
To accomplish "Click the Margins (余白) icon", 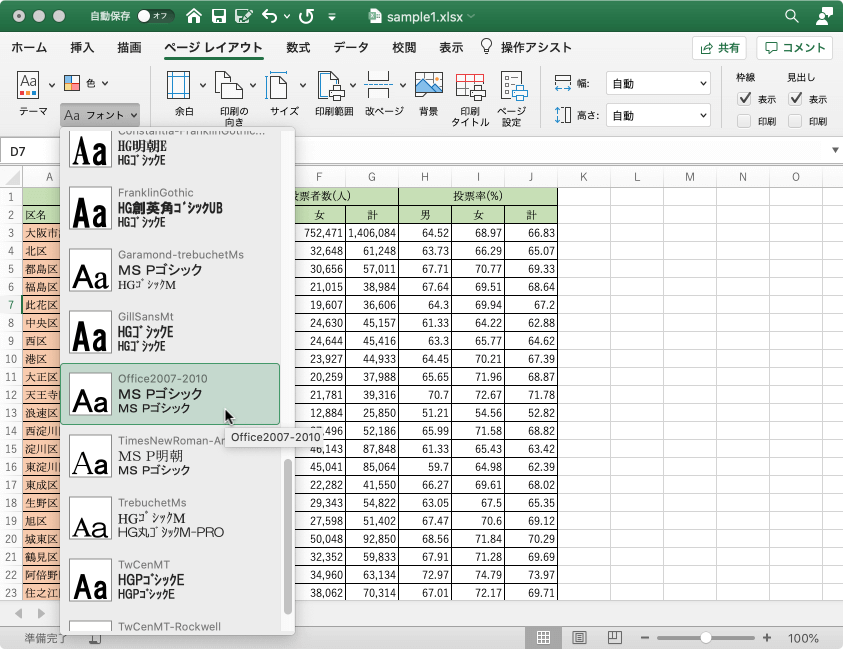I will [179, 87].
